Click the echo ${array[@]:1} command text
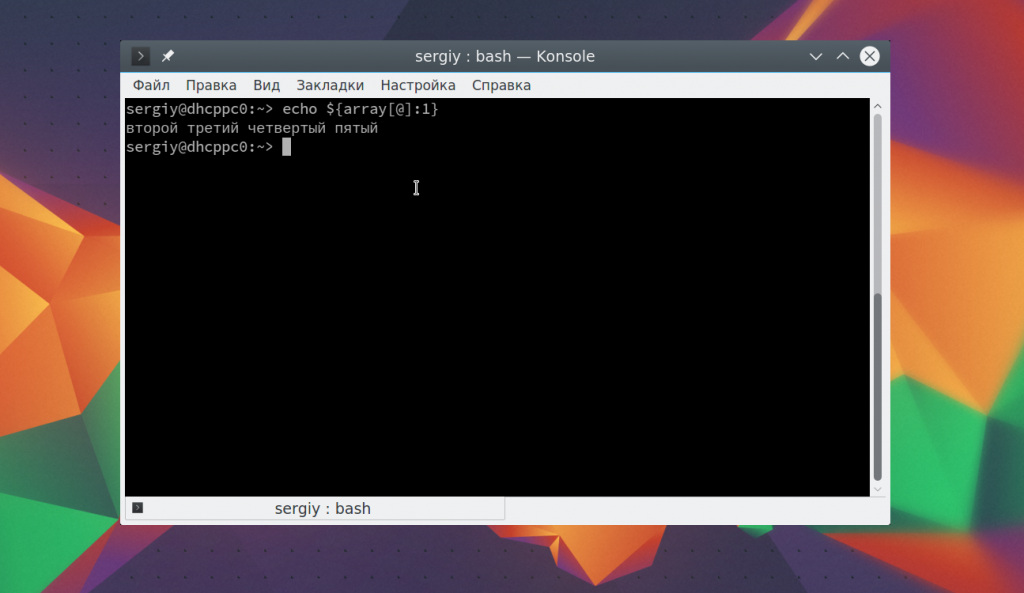Viewport: 1024px width, 593px height. point(360,109)
